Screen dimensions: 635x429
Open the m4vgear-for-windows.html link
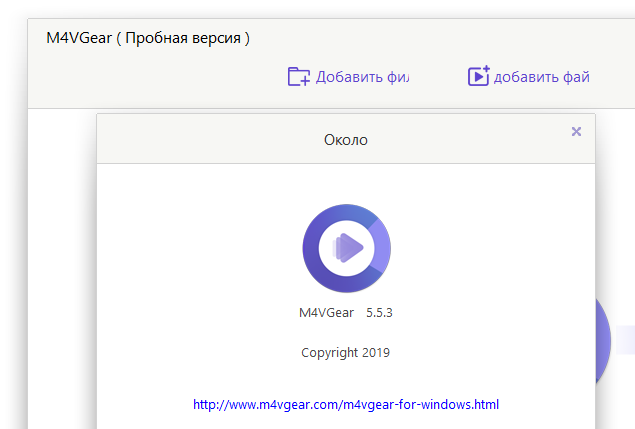pyautogui.click(x=346, y=404)
